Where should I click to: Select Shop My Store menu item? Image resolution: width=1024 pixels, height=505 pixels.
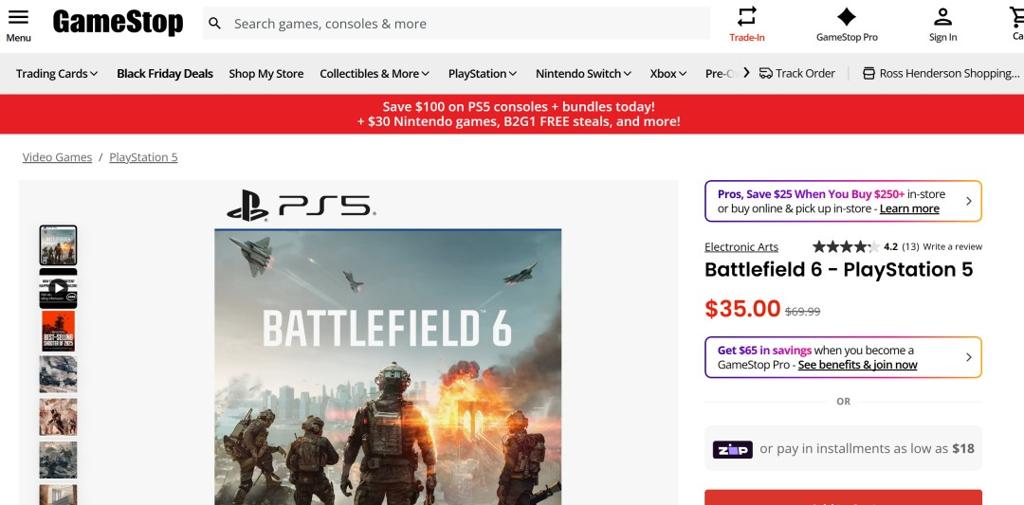(266, 73)
